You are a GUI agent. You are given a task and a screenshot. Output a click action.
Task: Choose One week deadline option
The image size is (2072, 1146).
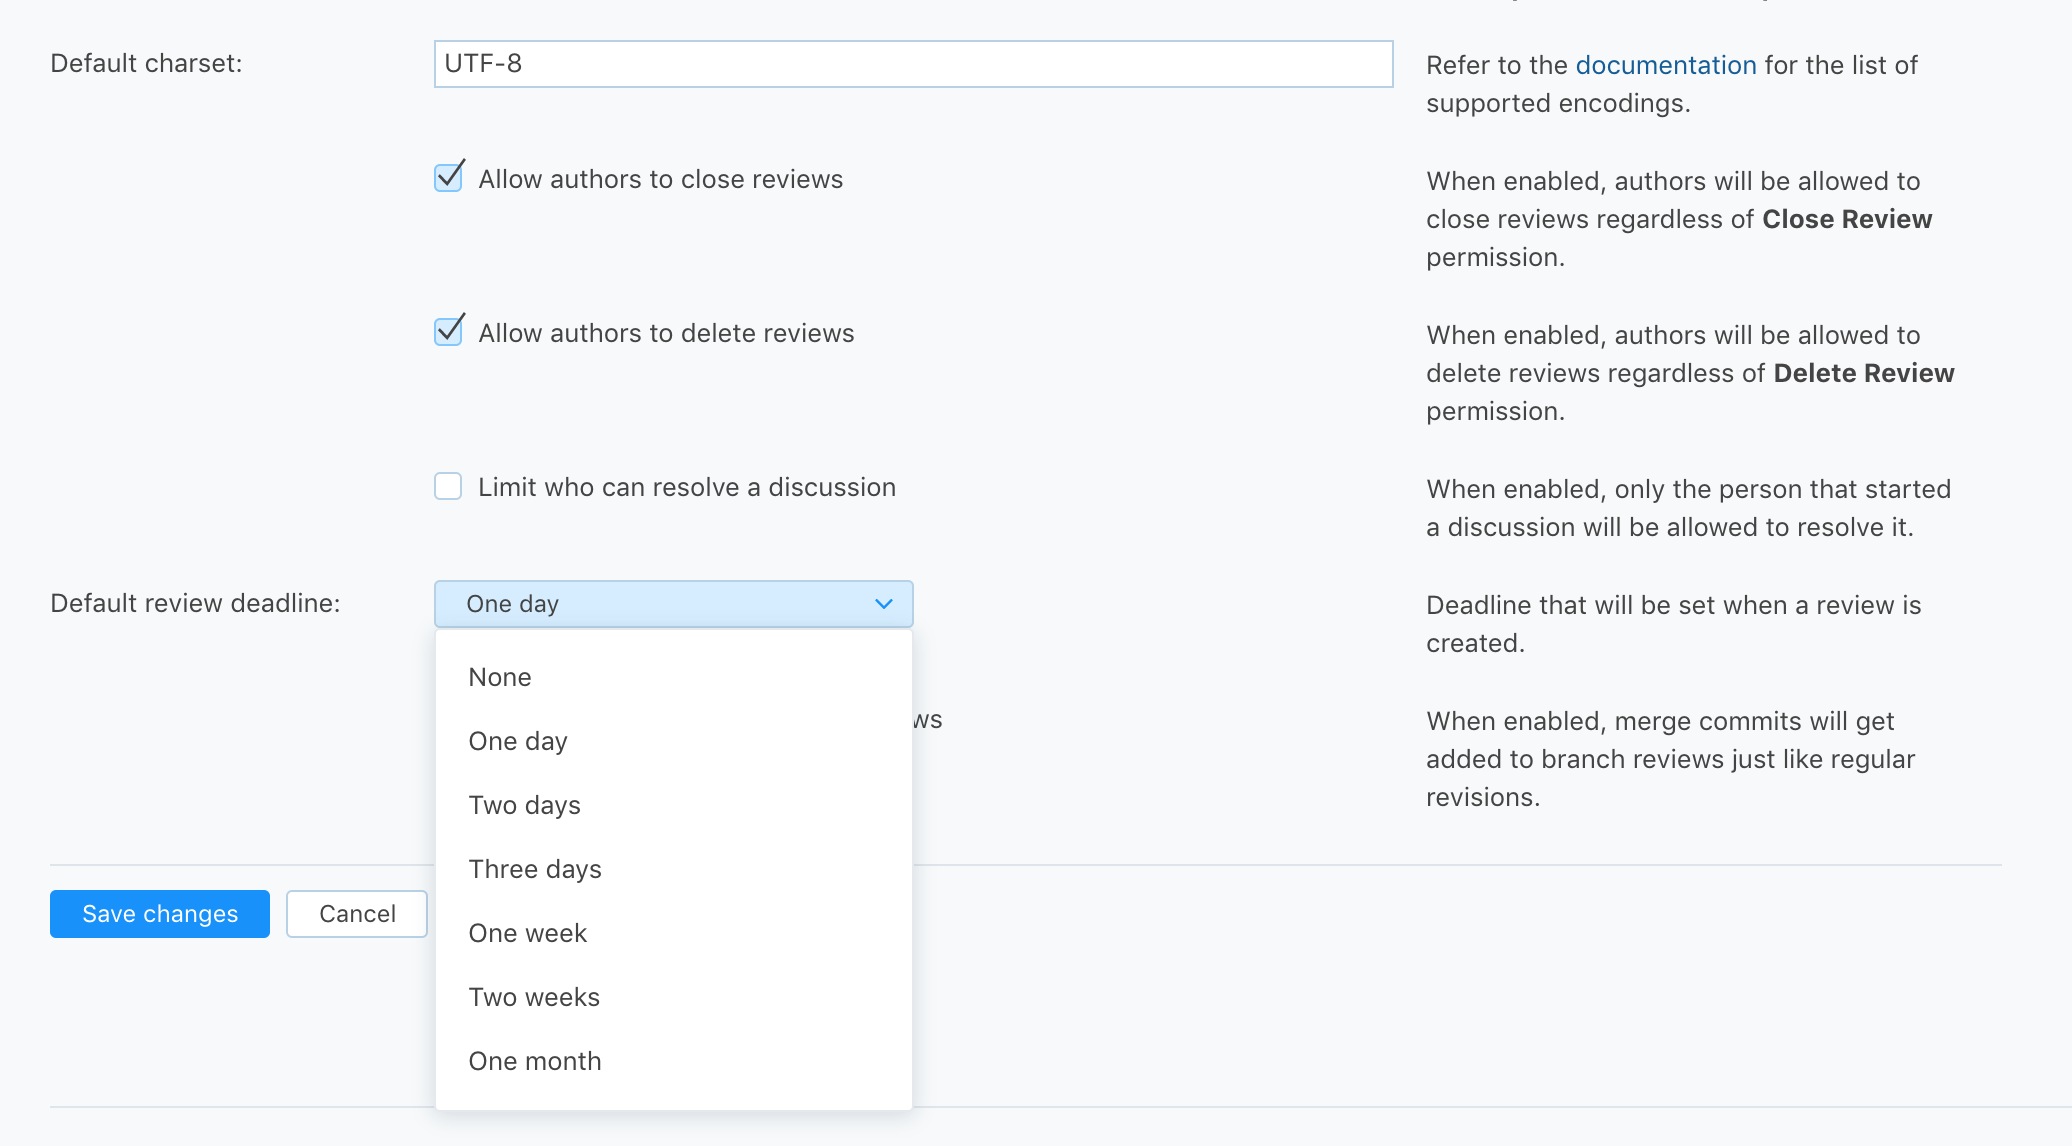(x=673, y=933)
